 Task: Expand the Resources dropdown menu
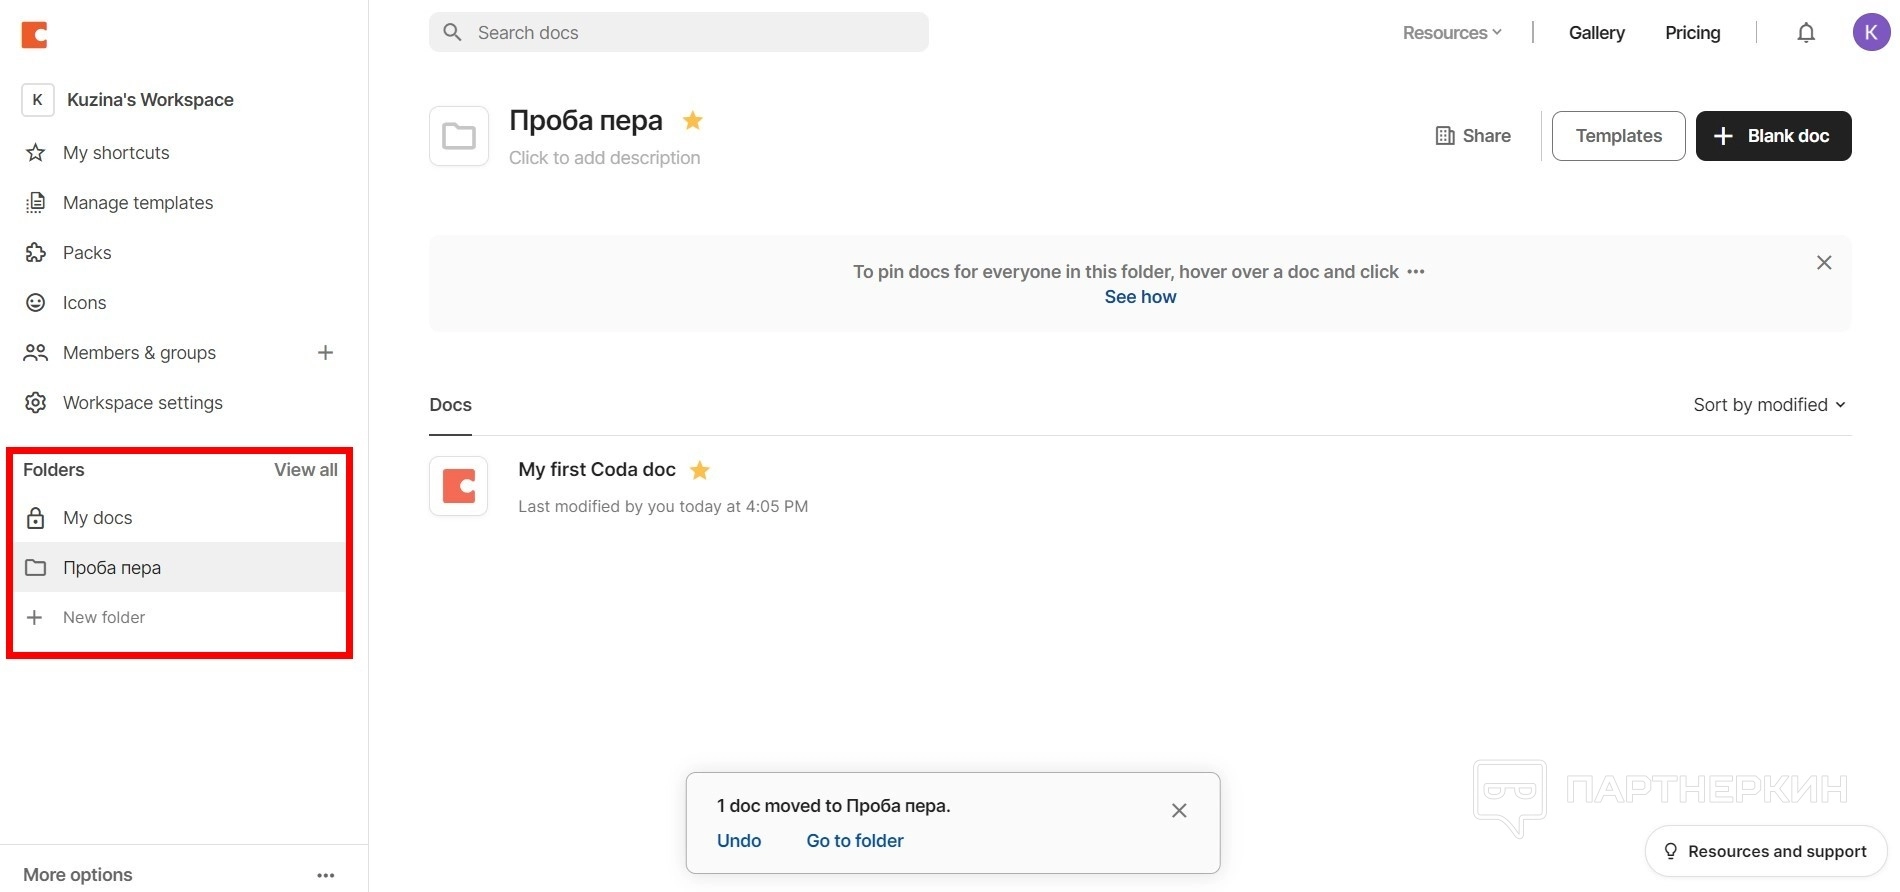click(1451, 33)
